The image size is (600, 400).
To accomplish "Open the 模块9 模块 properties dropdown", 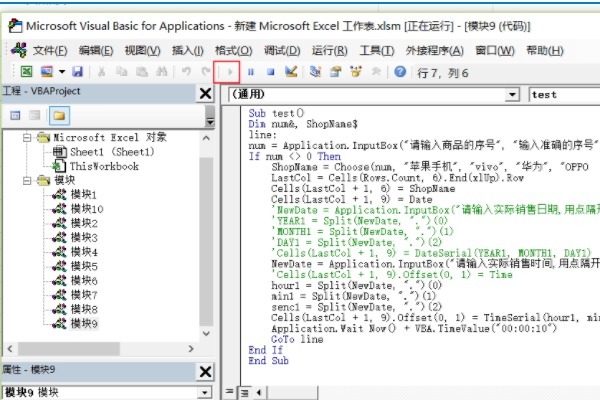I will 205,392.
